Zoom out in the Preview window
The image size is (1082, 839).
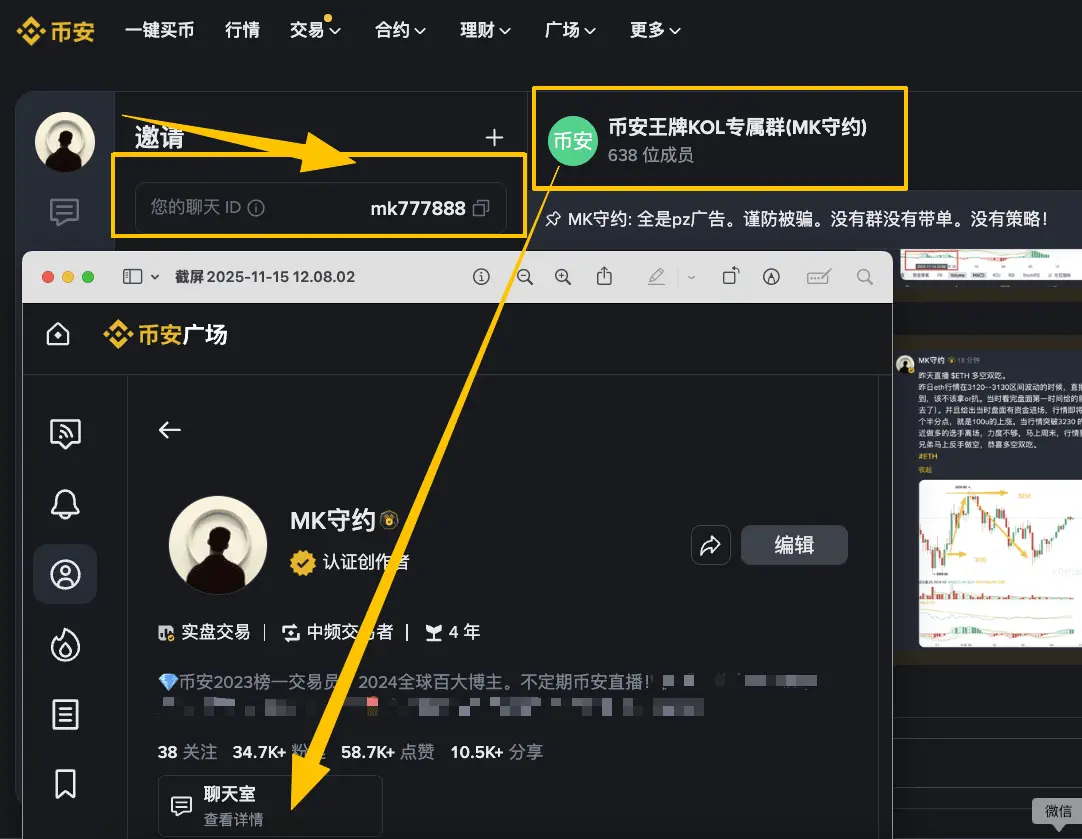click(525, 277)
